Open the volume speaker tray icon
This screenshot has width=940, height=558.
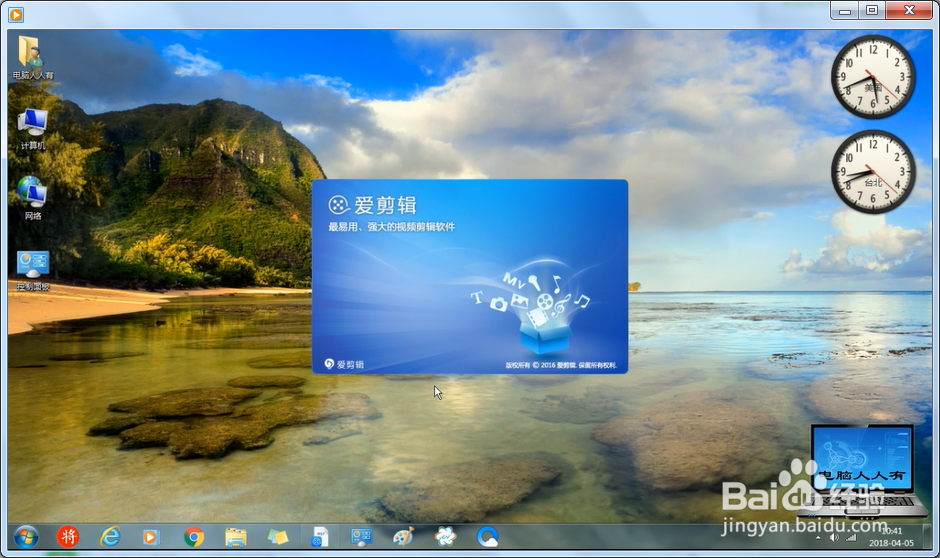[834, 537]
